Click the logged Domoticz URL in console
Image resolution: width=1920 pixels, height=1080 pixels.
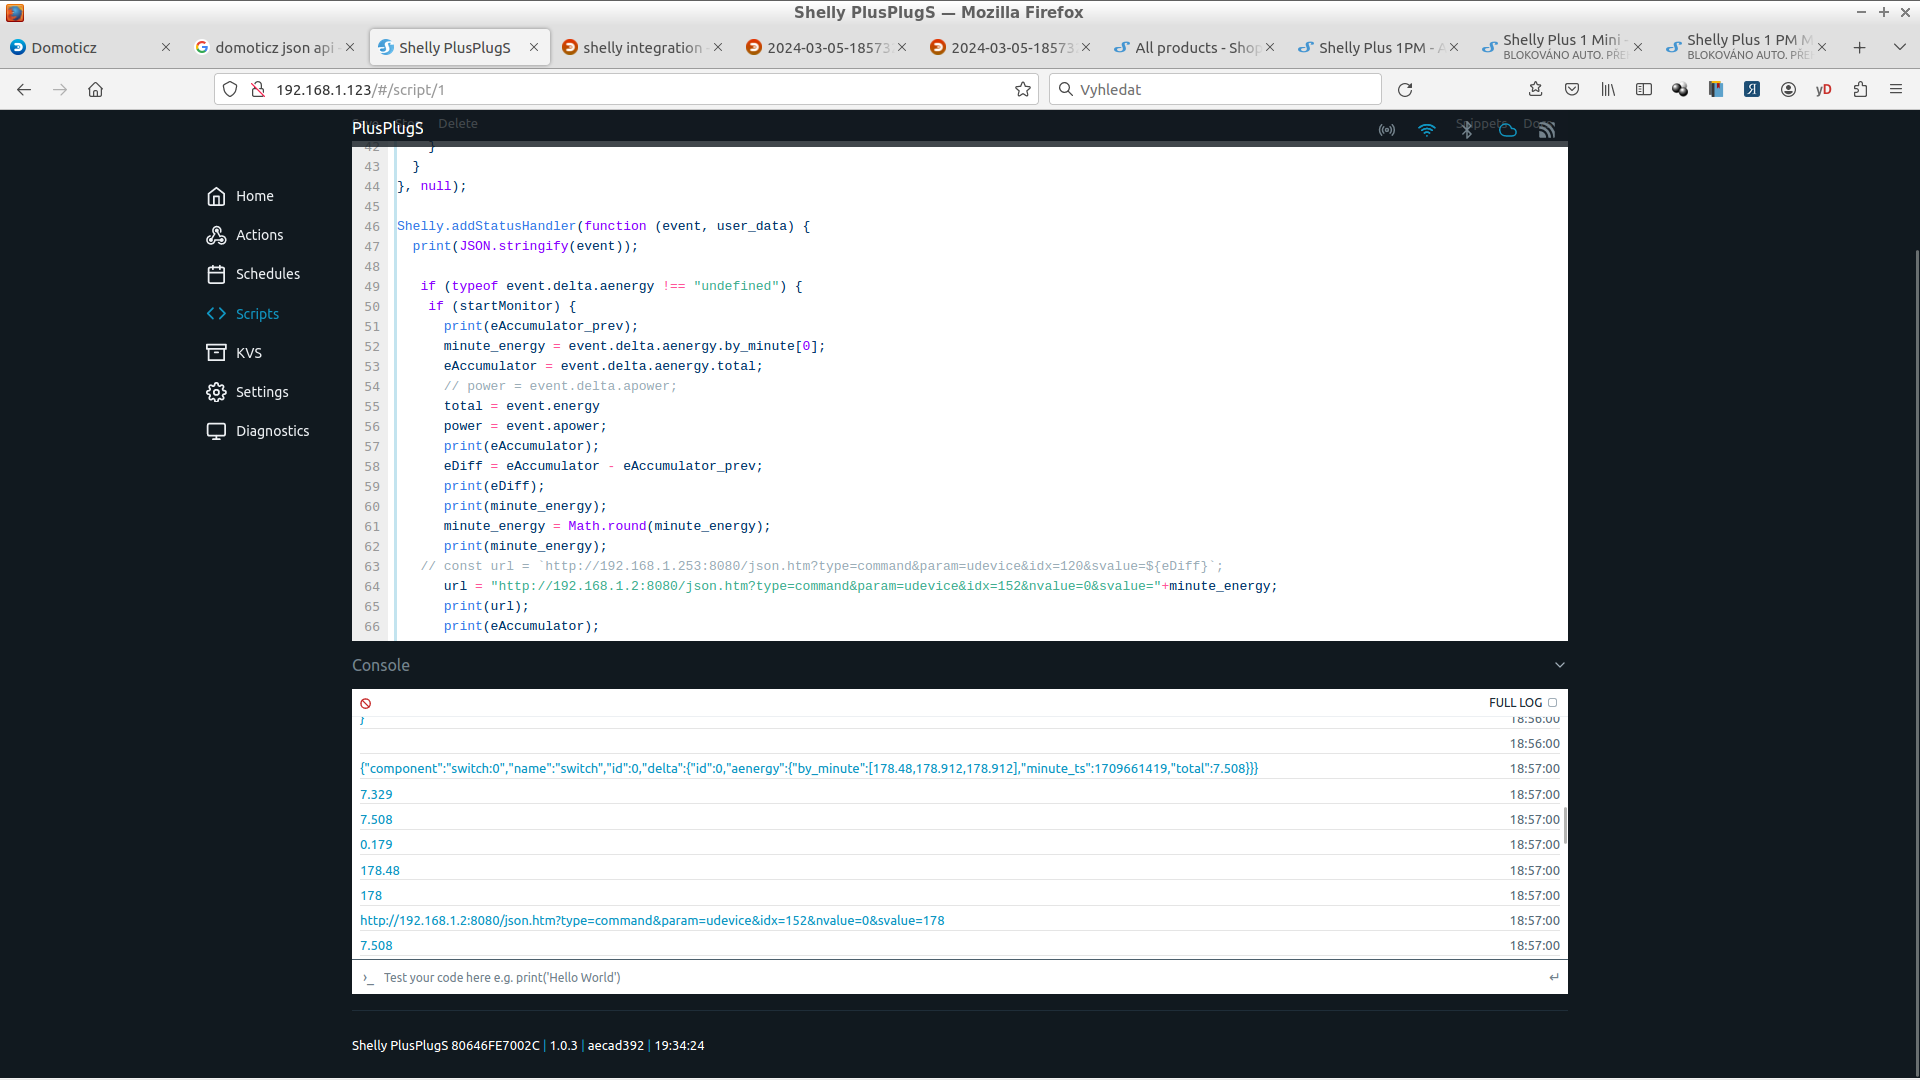(x=652, y=921)
